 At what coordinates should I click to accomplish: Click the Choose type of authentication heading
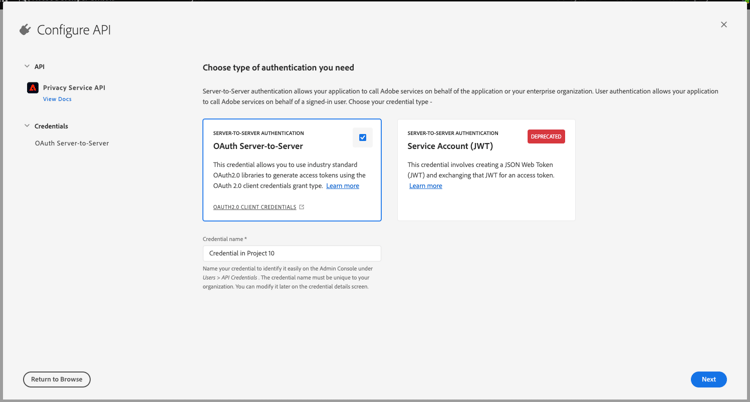(278, 67)
